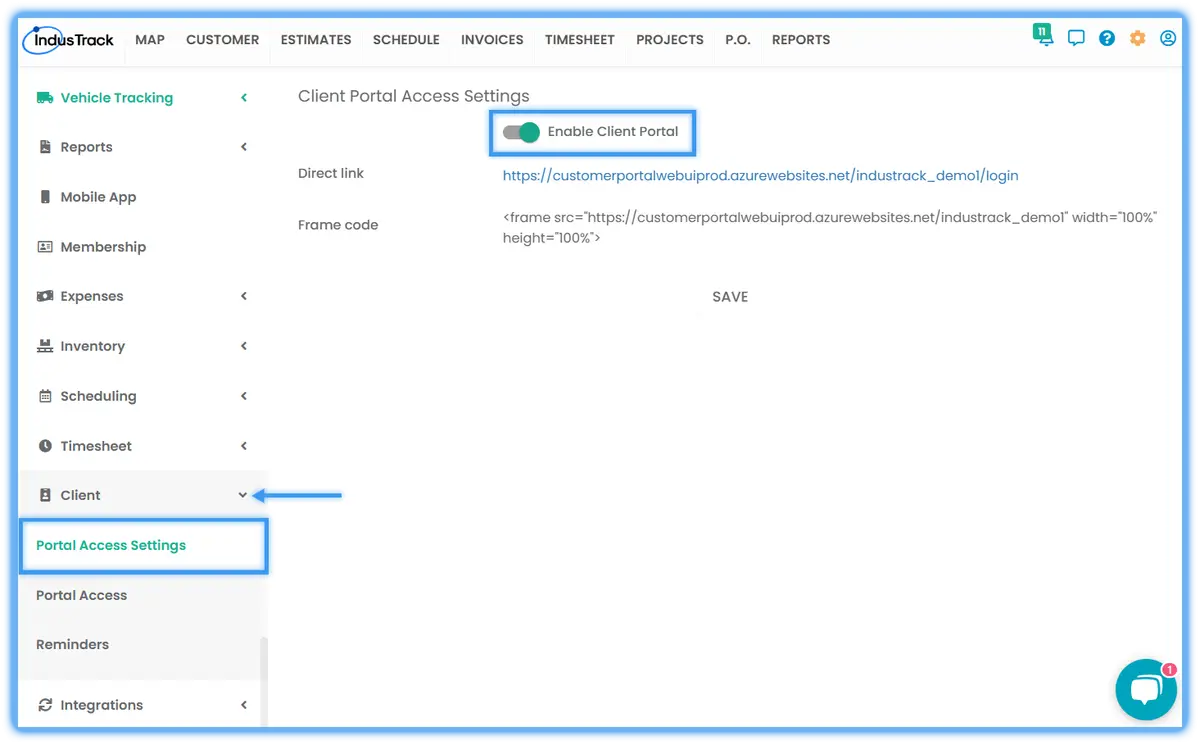The width and height of the screenshot is (1200, 745).
Task: Expand the sidebar Timesheet chevron
Action: coord(244,446)
